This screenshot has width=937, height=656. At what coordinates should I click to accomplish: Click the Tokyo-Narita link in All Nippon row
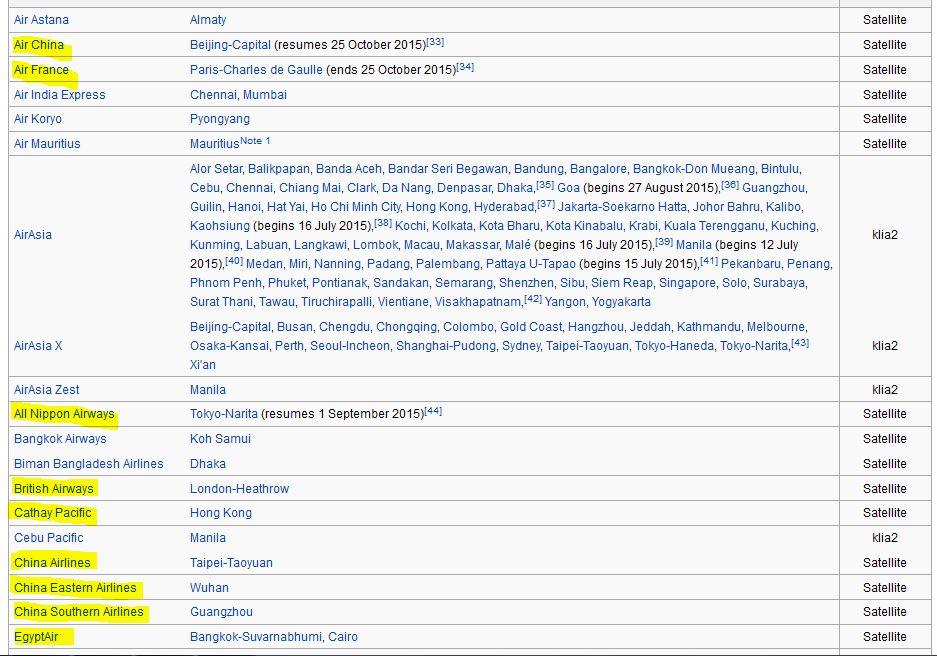coord(224,414)
